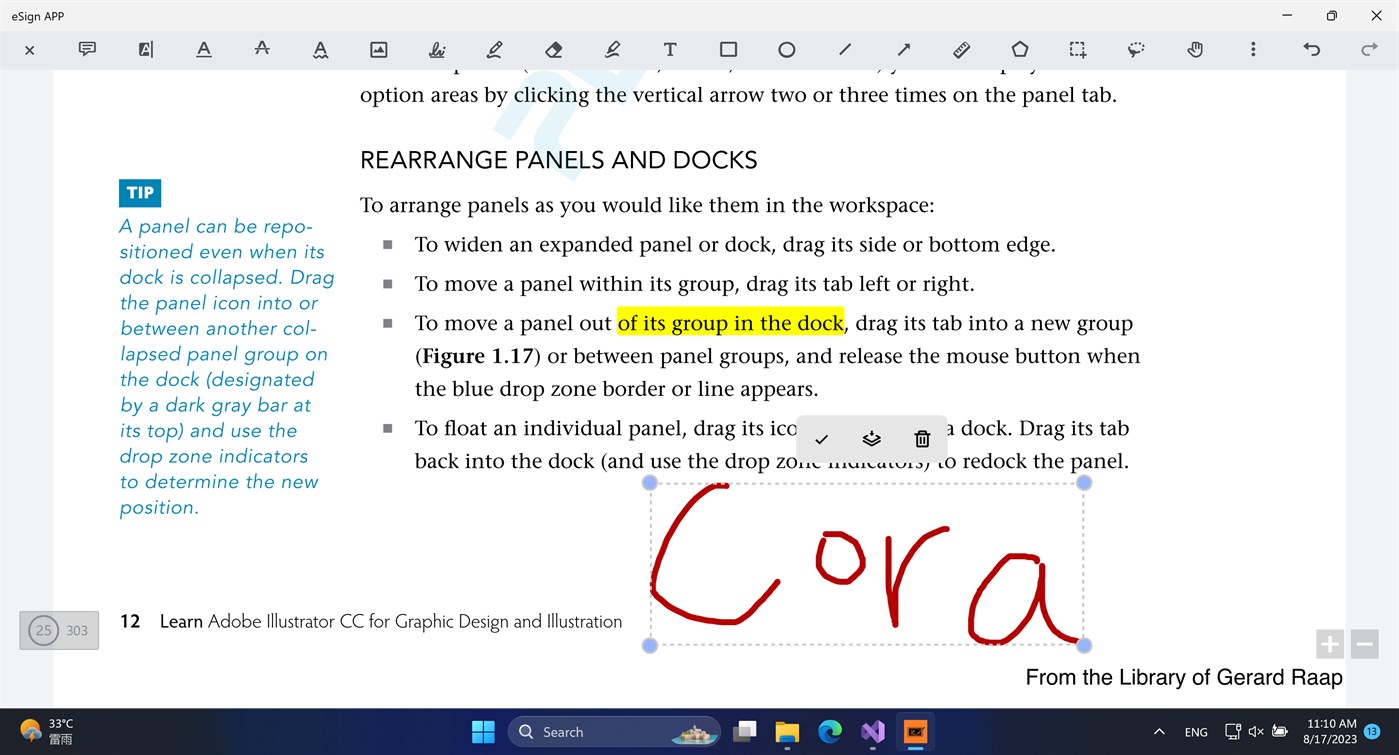Viewport: 1399px width, 755px height.
Task: Select the comment note tool
Action: 87,49
